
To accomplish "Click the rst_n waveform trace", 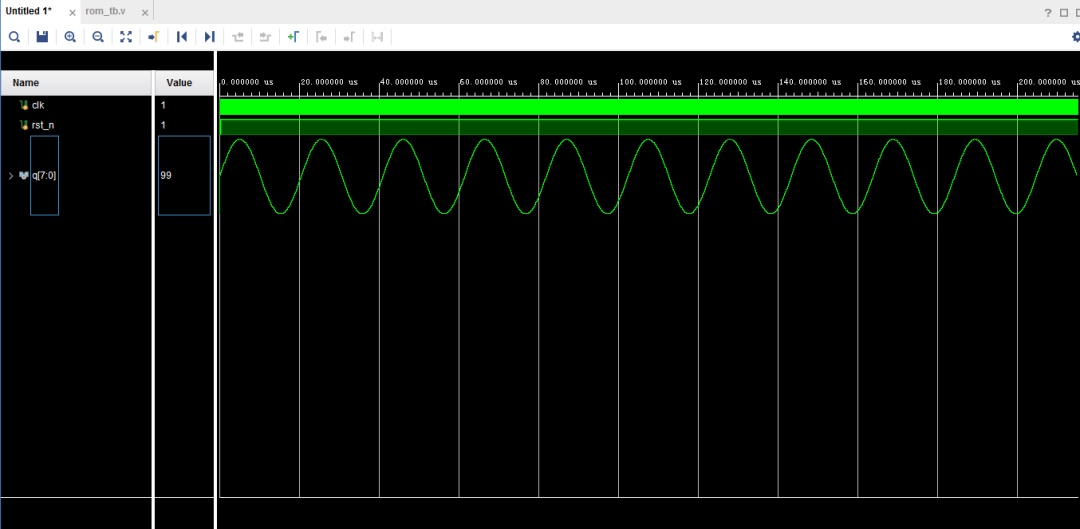I will coord(649,127).
